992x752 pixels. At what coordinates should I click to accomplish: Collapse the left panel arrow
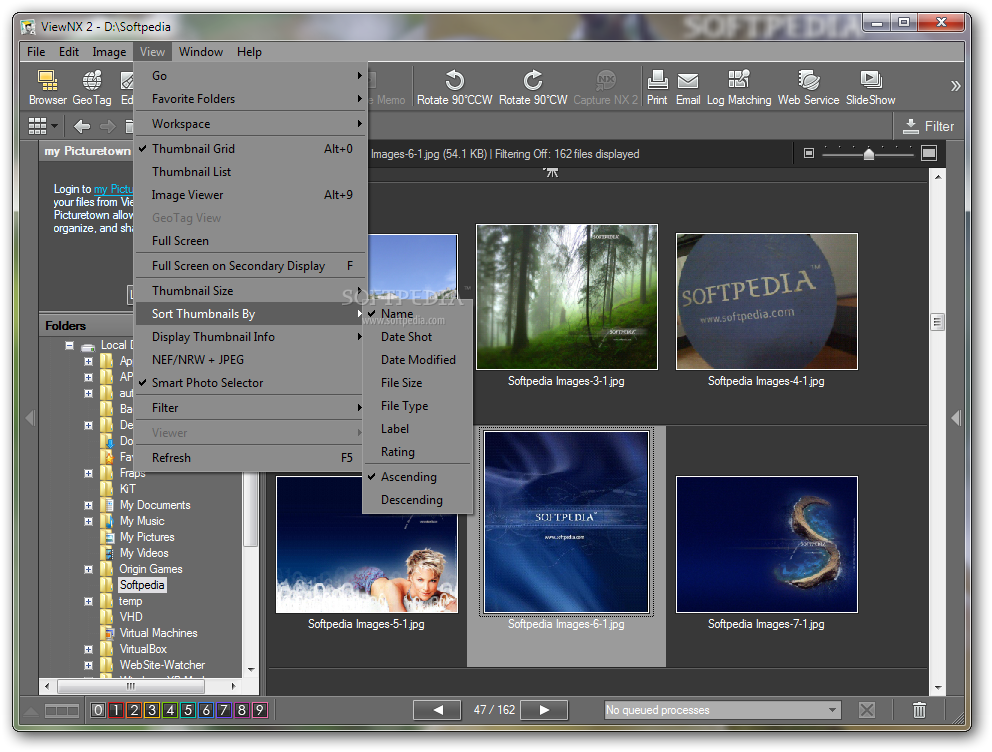[x=29, y=418]
